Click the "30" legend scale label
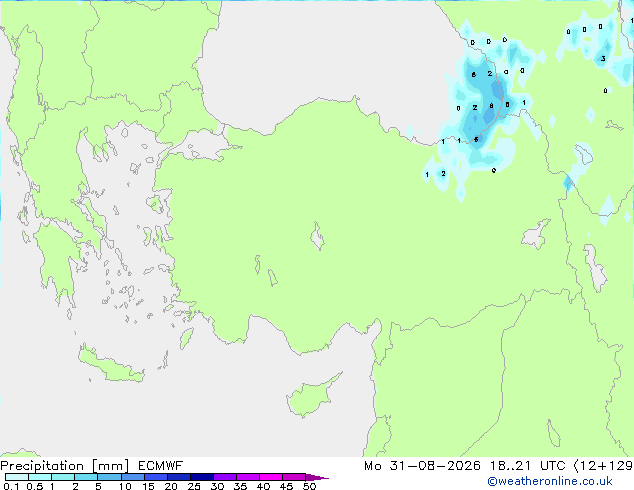The image size is (634, 490). point(217,486)
